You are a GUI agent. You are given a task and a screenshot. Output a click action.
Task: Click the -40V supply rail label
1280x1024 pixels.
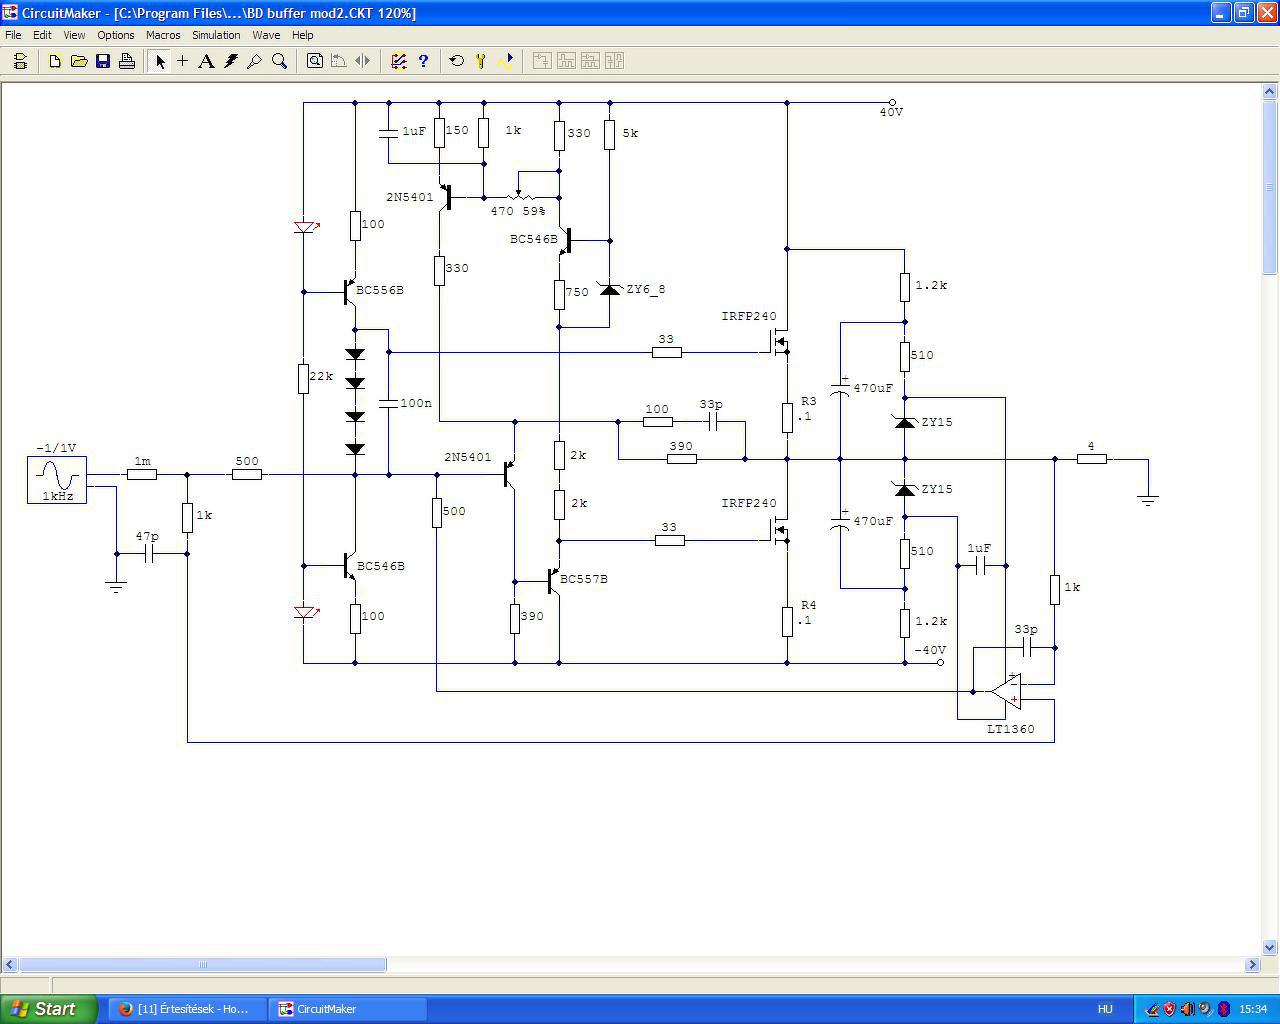pyautogui.click(x=930, y=651)
